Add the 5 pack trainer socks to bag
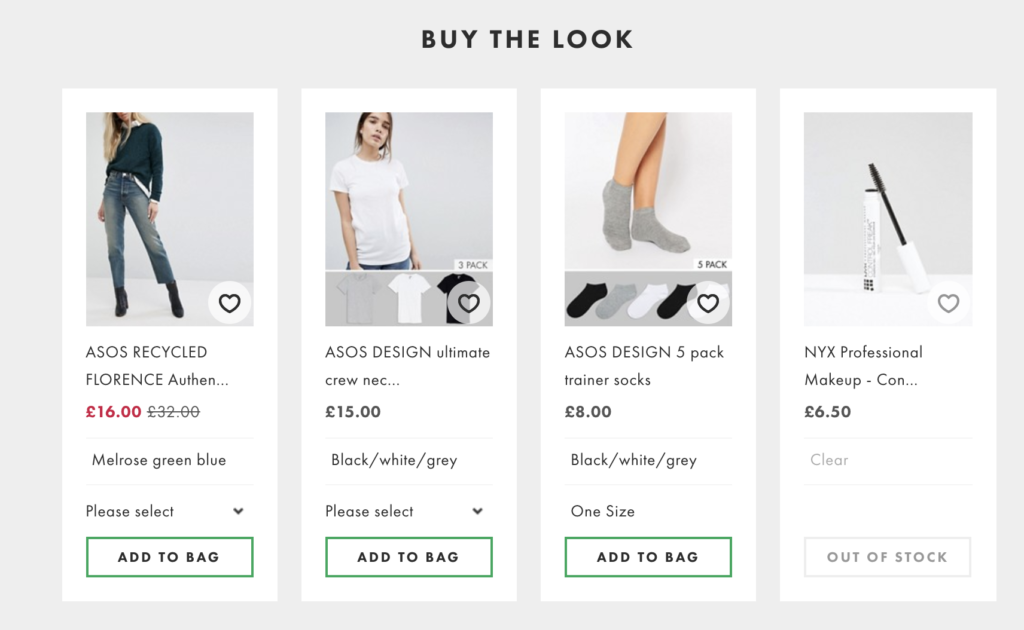 tap(647, 557)
